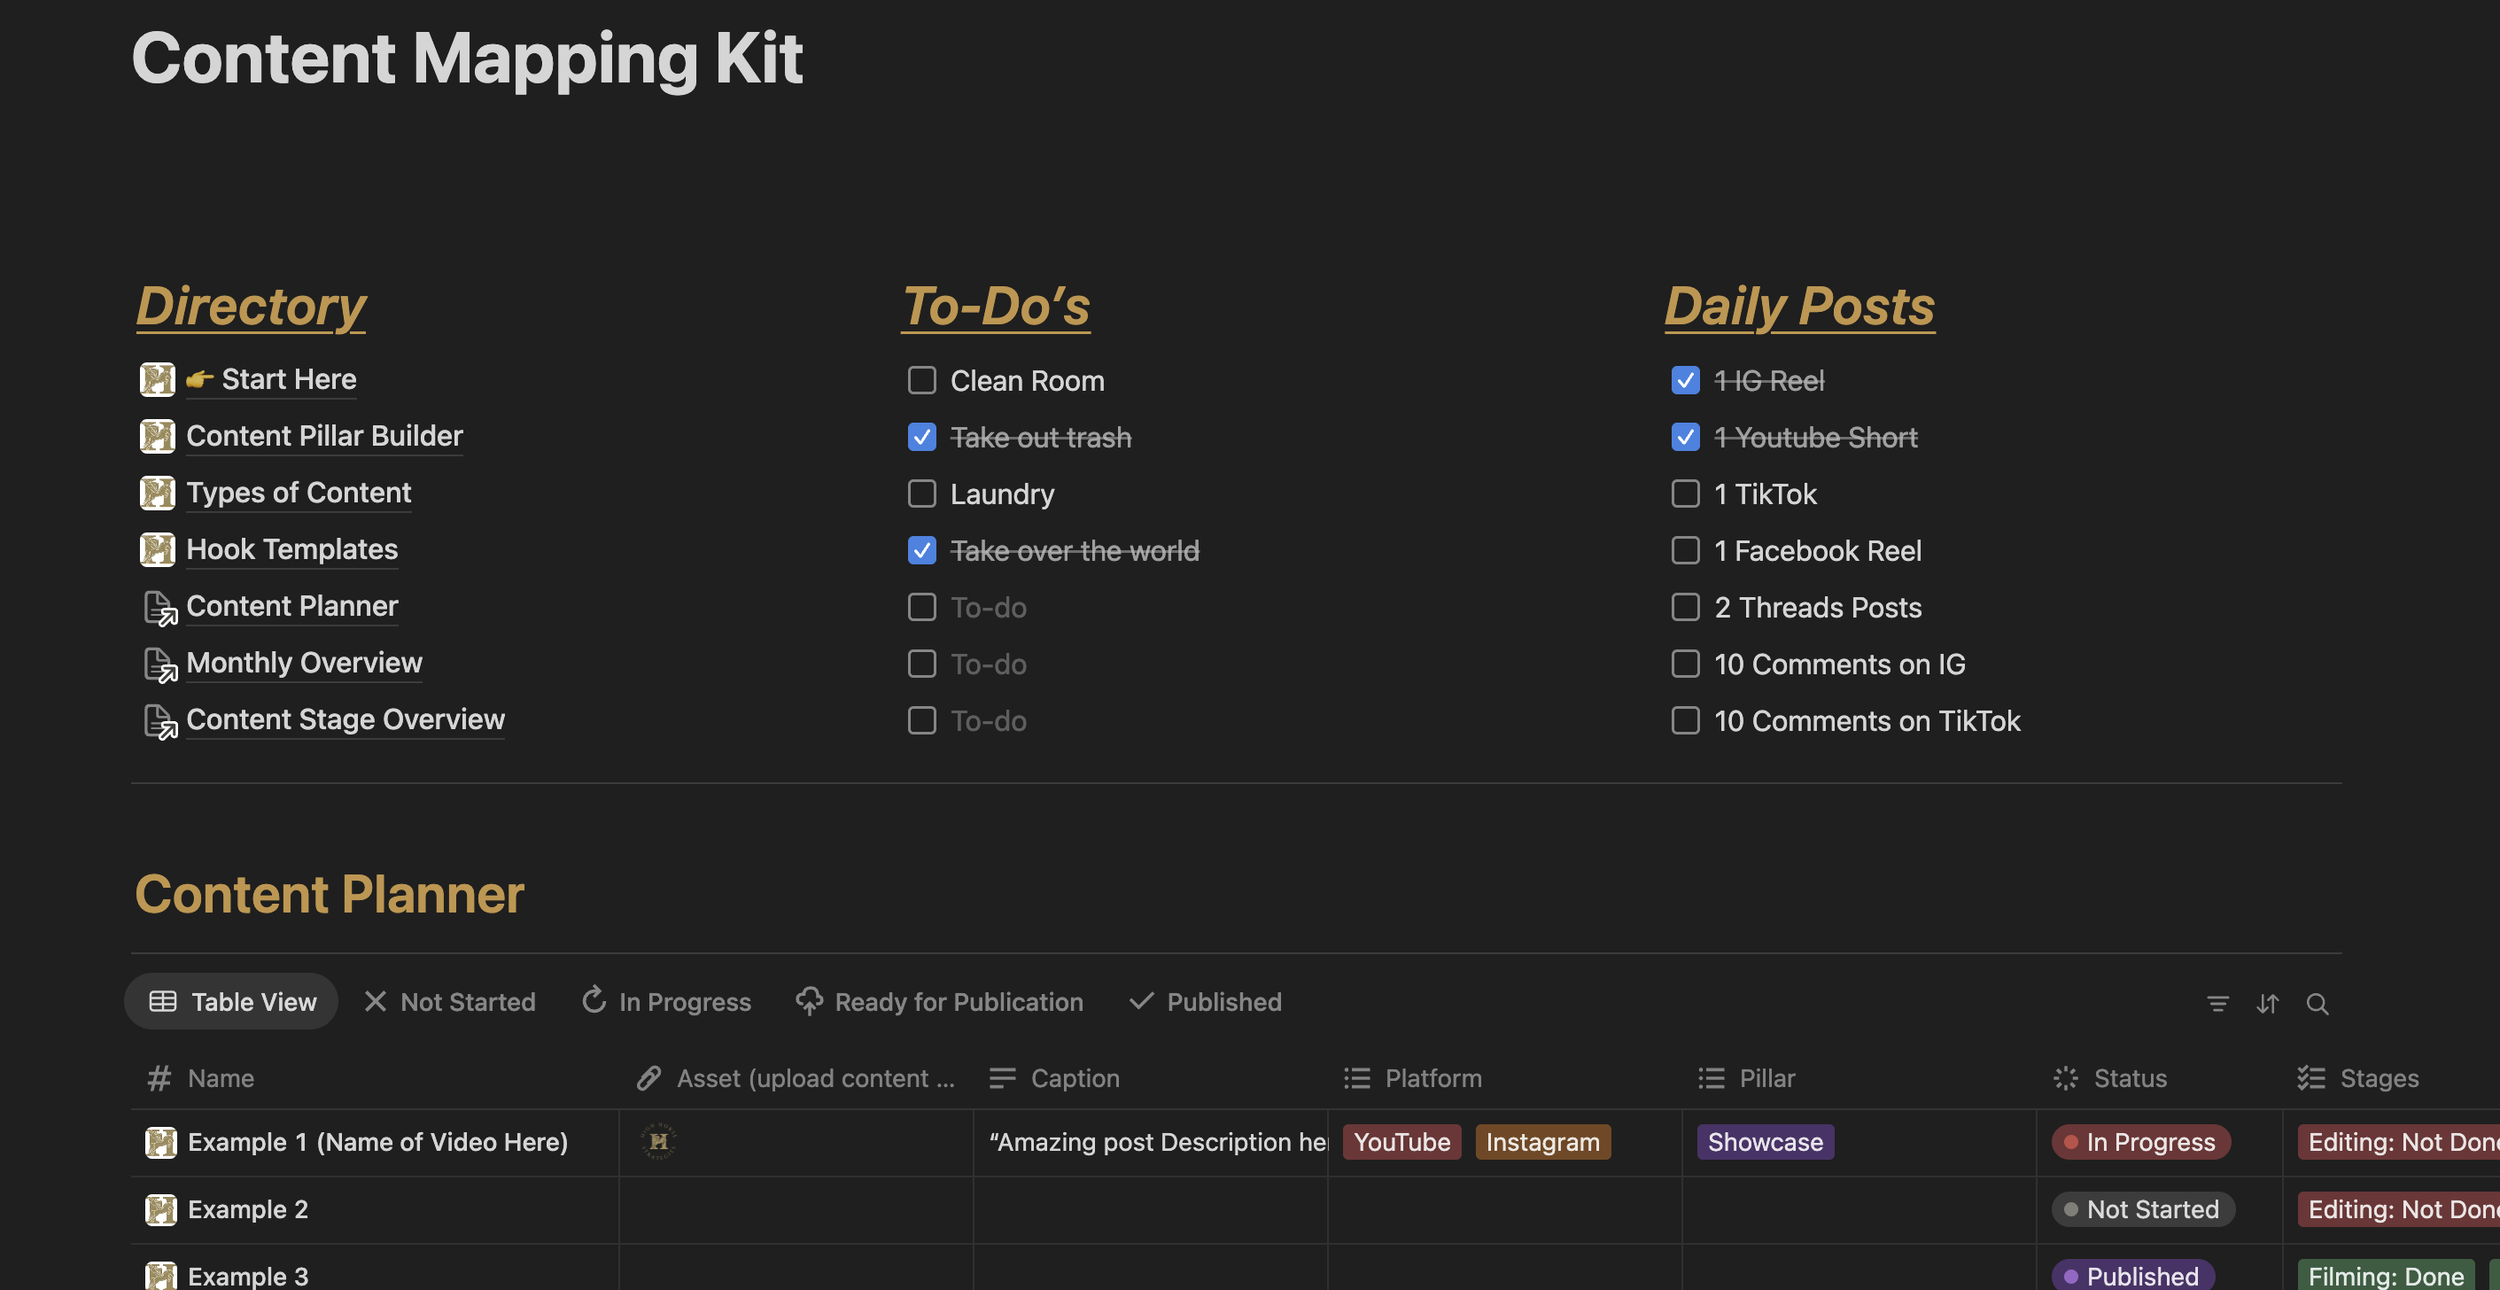This screenshot has width=2500, height=1290.
Task: Click the Content Planner linked-page icon
Action: pyautogui.click(x=160, y=607)
